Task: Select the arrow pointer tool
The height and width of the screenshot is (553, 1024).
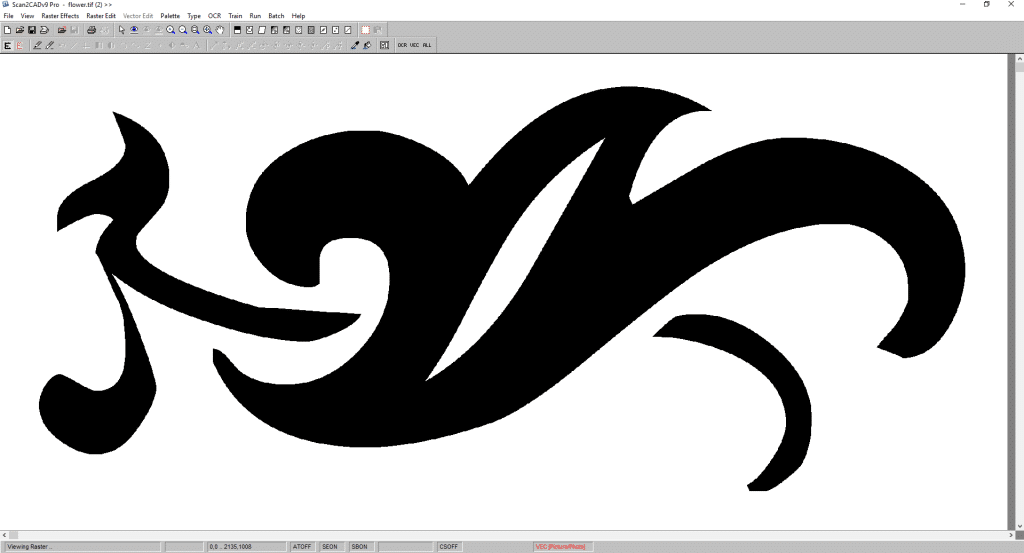Action: pyautogui.click(x=121, y=30)
